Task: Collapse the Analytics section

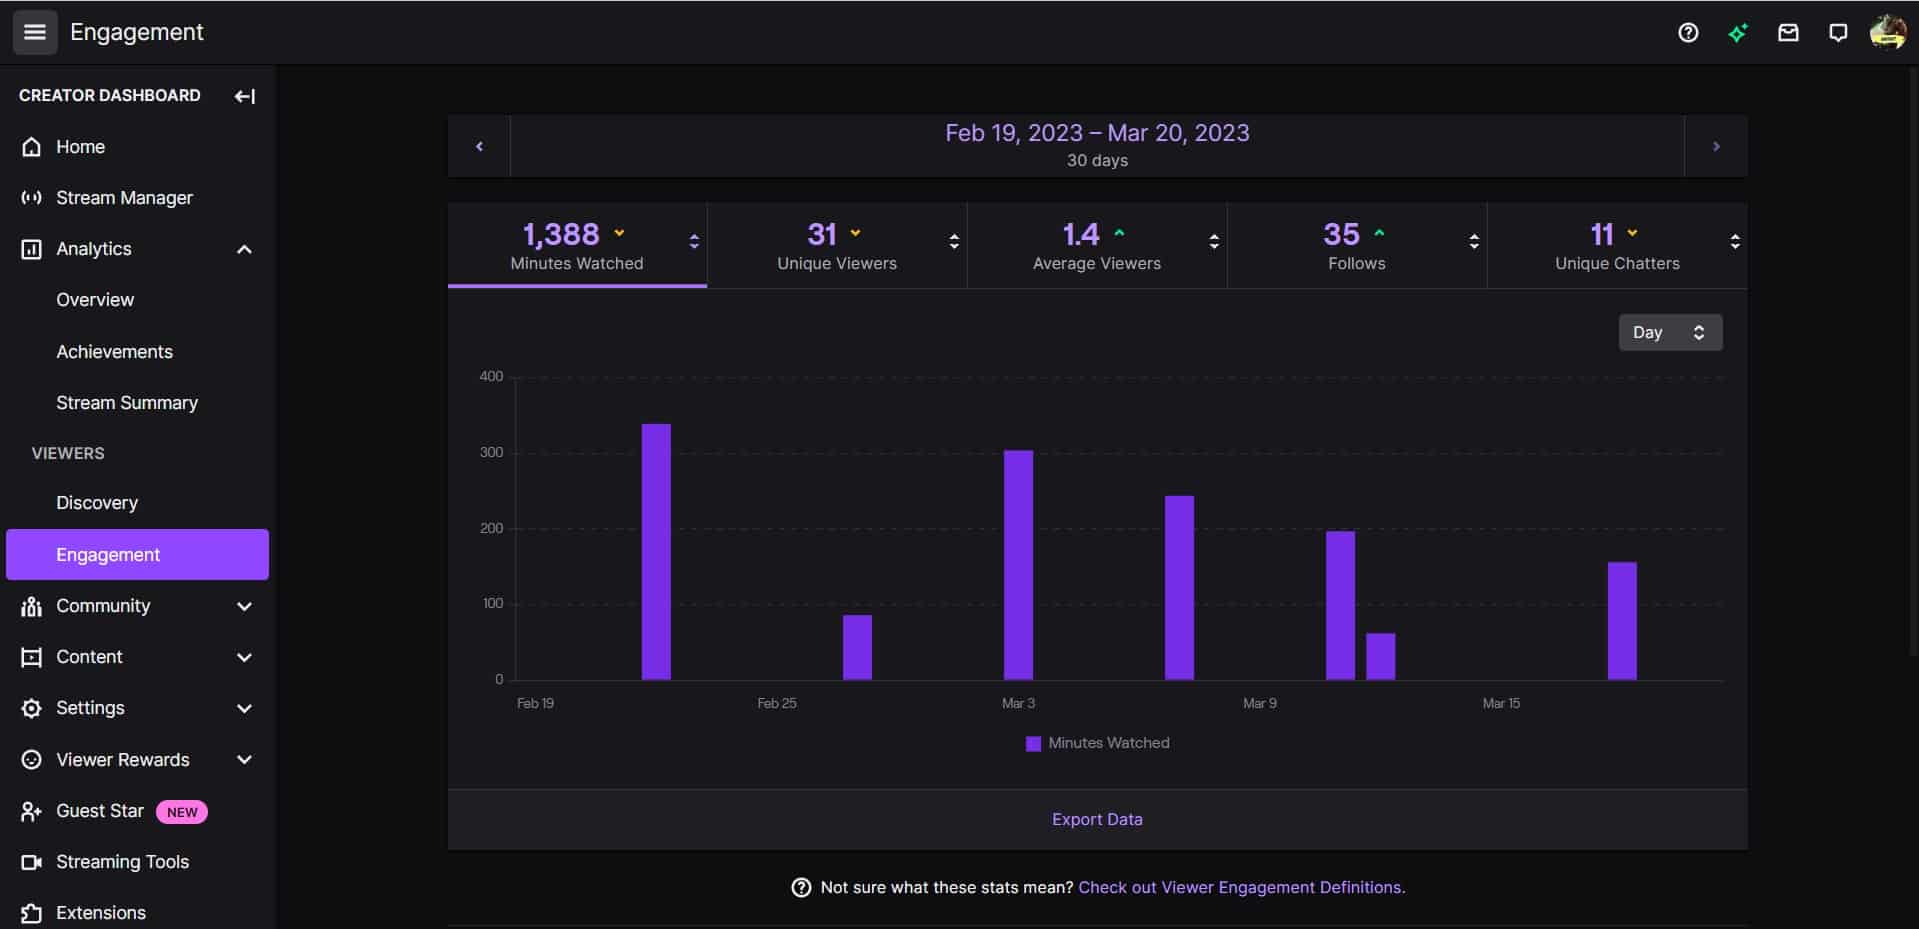Action: click(243, 249)
